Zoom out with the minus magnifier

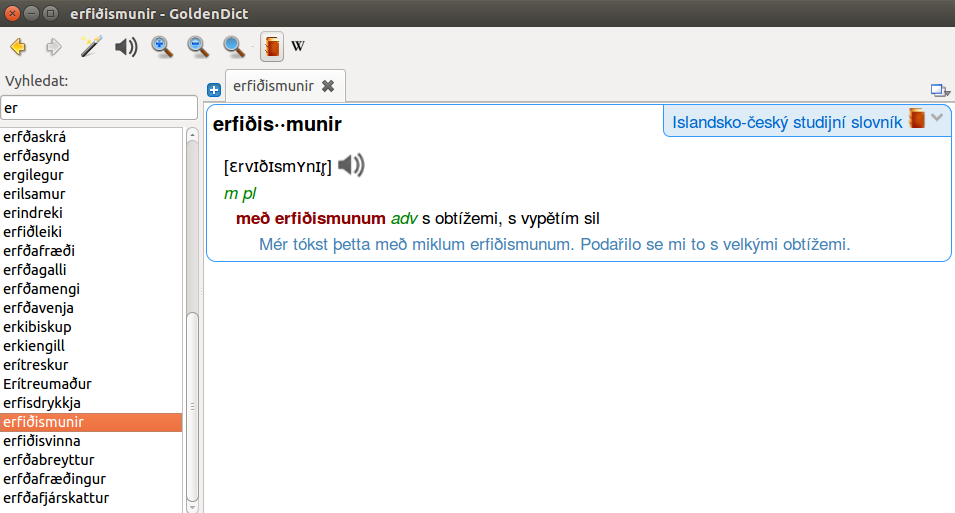[198, 46]
